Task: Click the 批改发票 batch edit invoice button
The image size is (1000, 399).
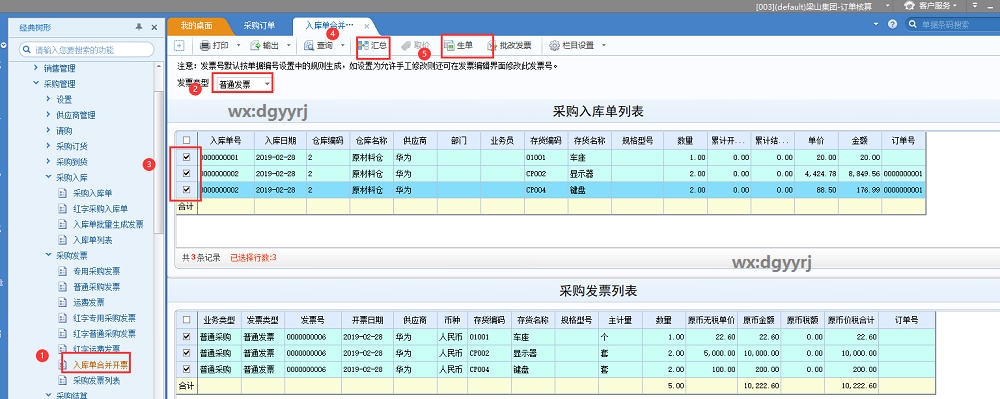Action: 509,46
